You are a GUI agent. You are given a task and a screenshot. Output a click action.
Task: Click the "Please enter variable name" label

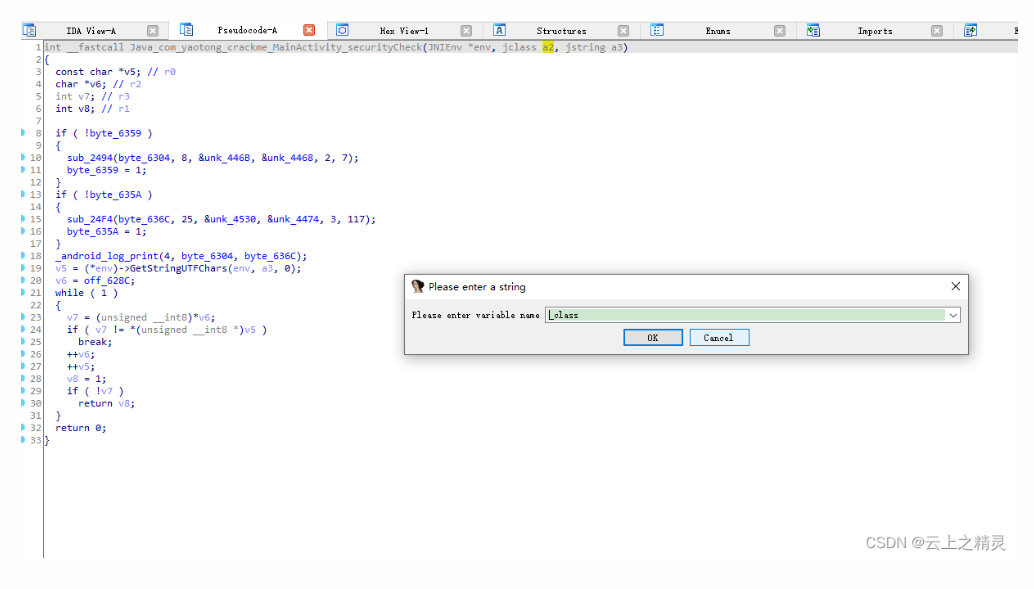[x=475, y=315]
